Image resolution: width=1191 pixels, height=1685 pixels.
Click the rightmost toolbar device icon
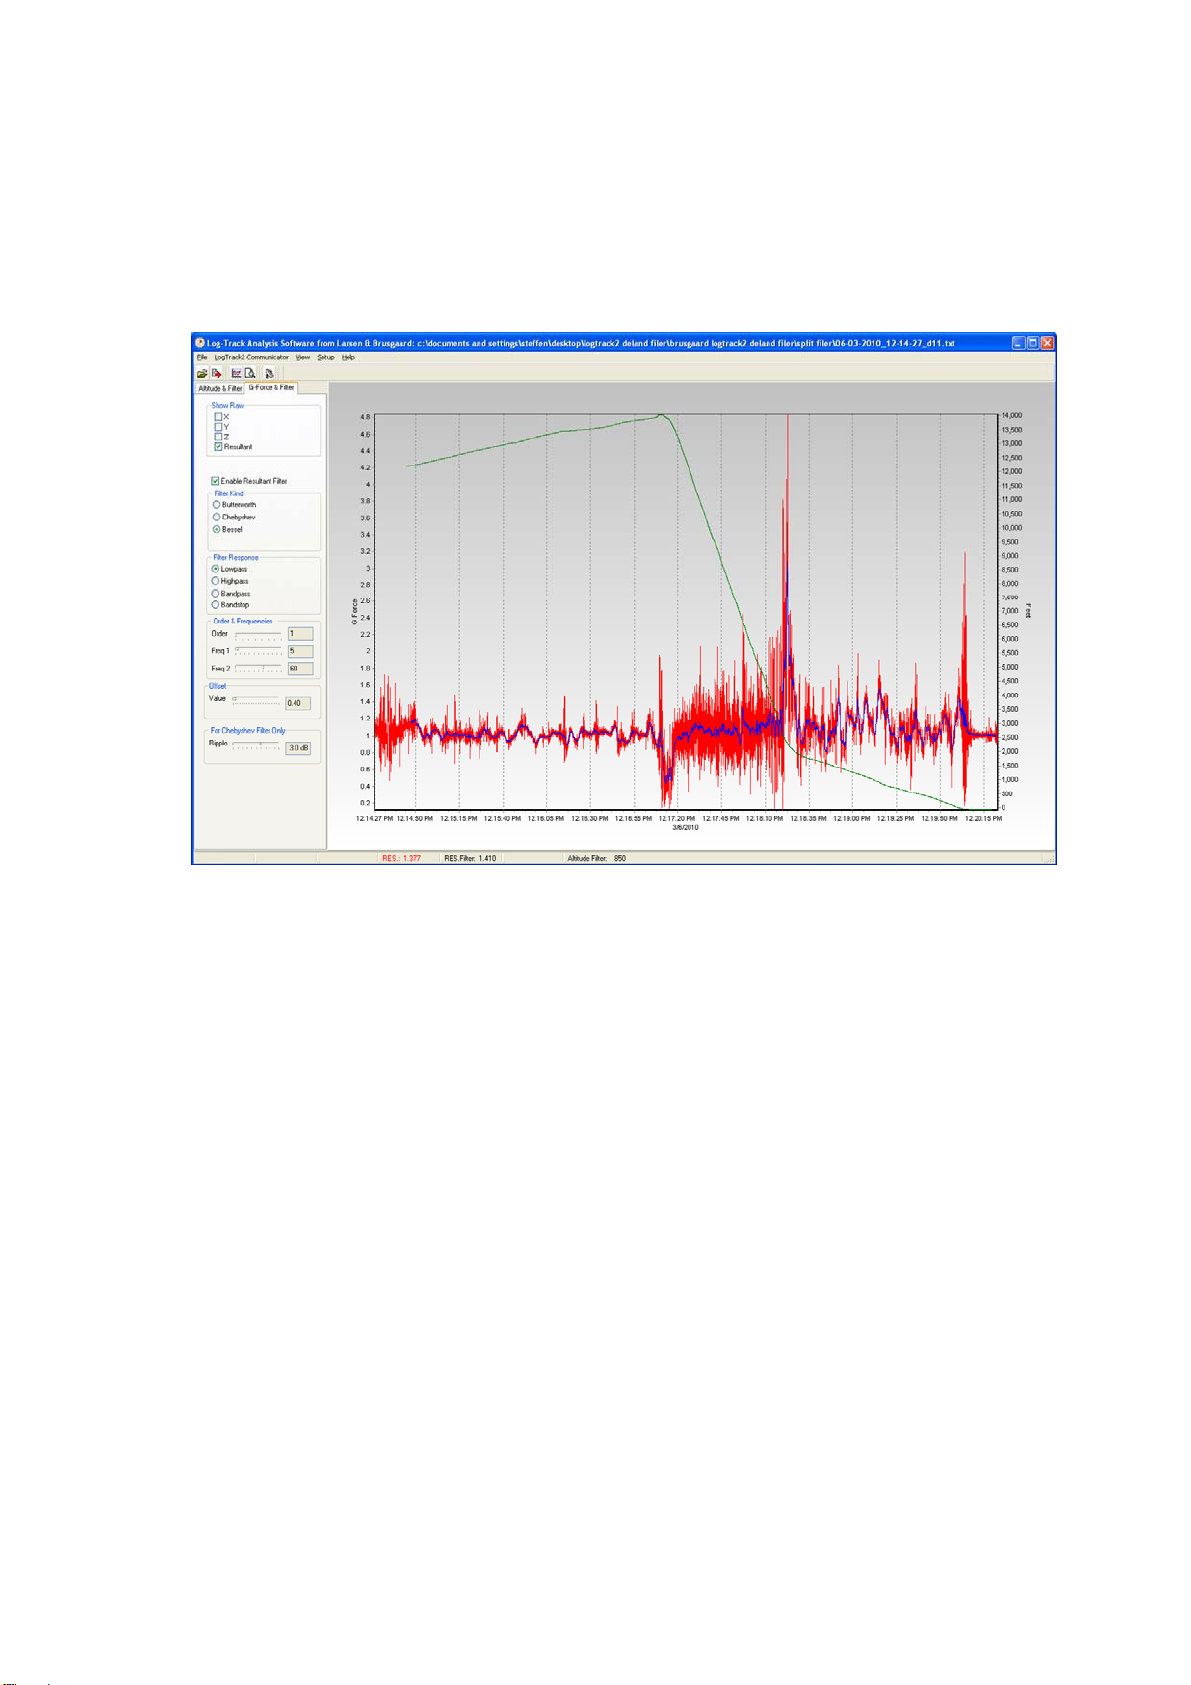[269, 373]
